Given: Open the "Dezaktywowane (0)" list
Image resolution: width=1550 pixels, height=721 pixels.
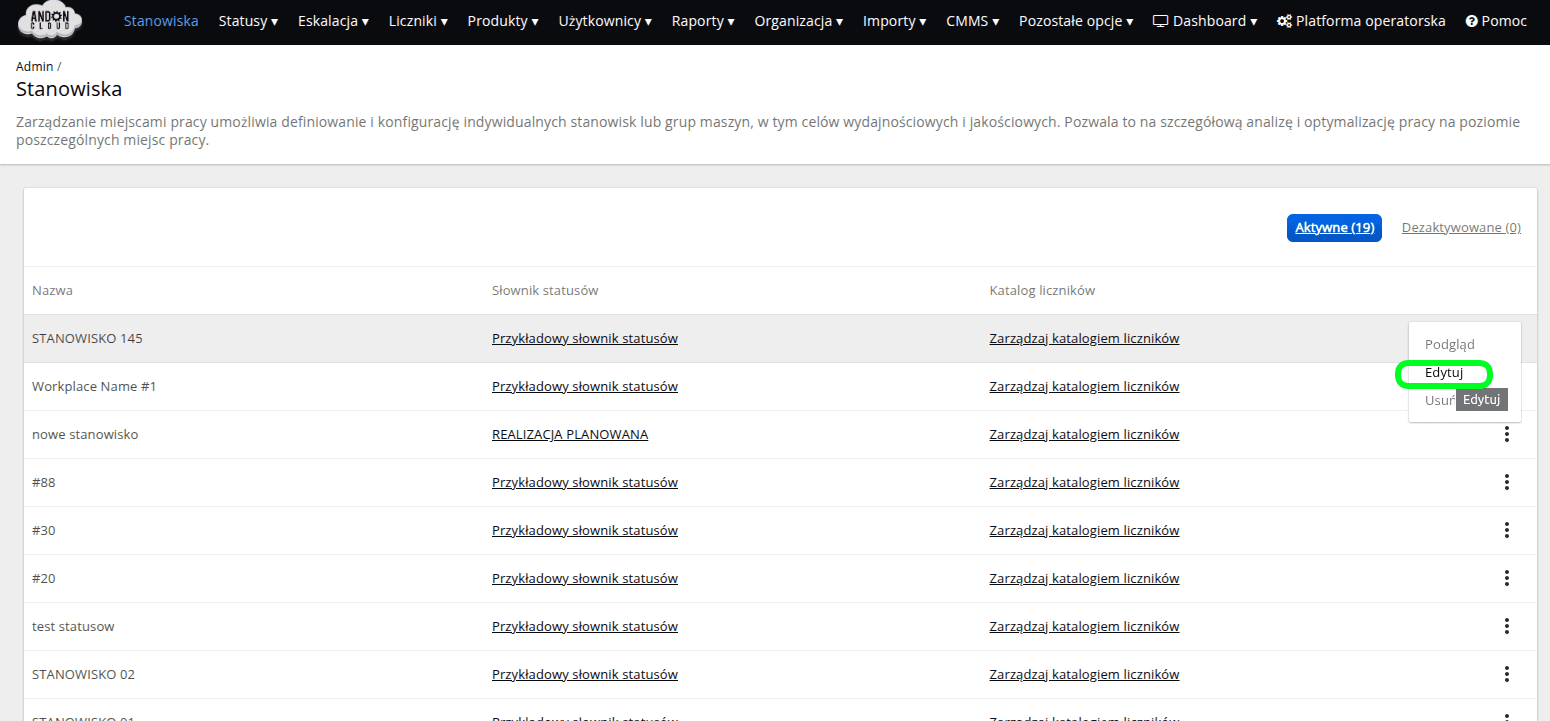Looking at the screenshot, I should tap(1460, 227).
